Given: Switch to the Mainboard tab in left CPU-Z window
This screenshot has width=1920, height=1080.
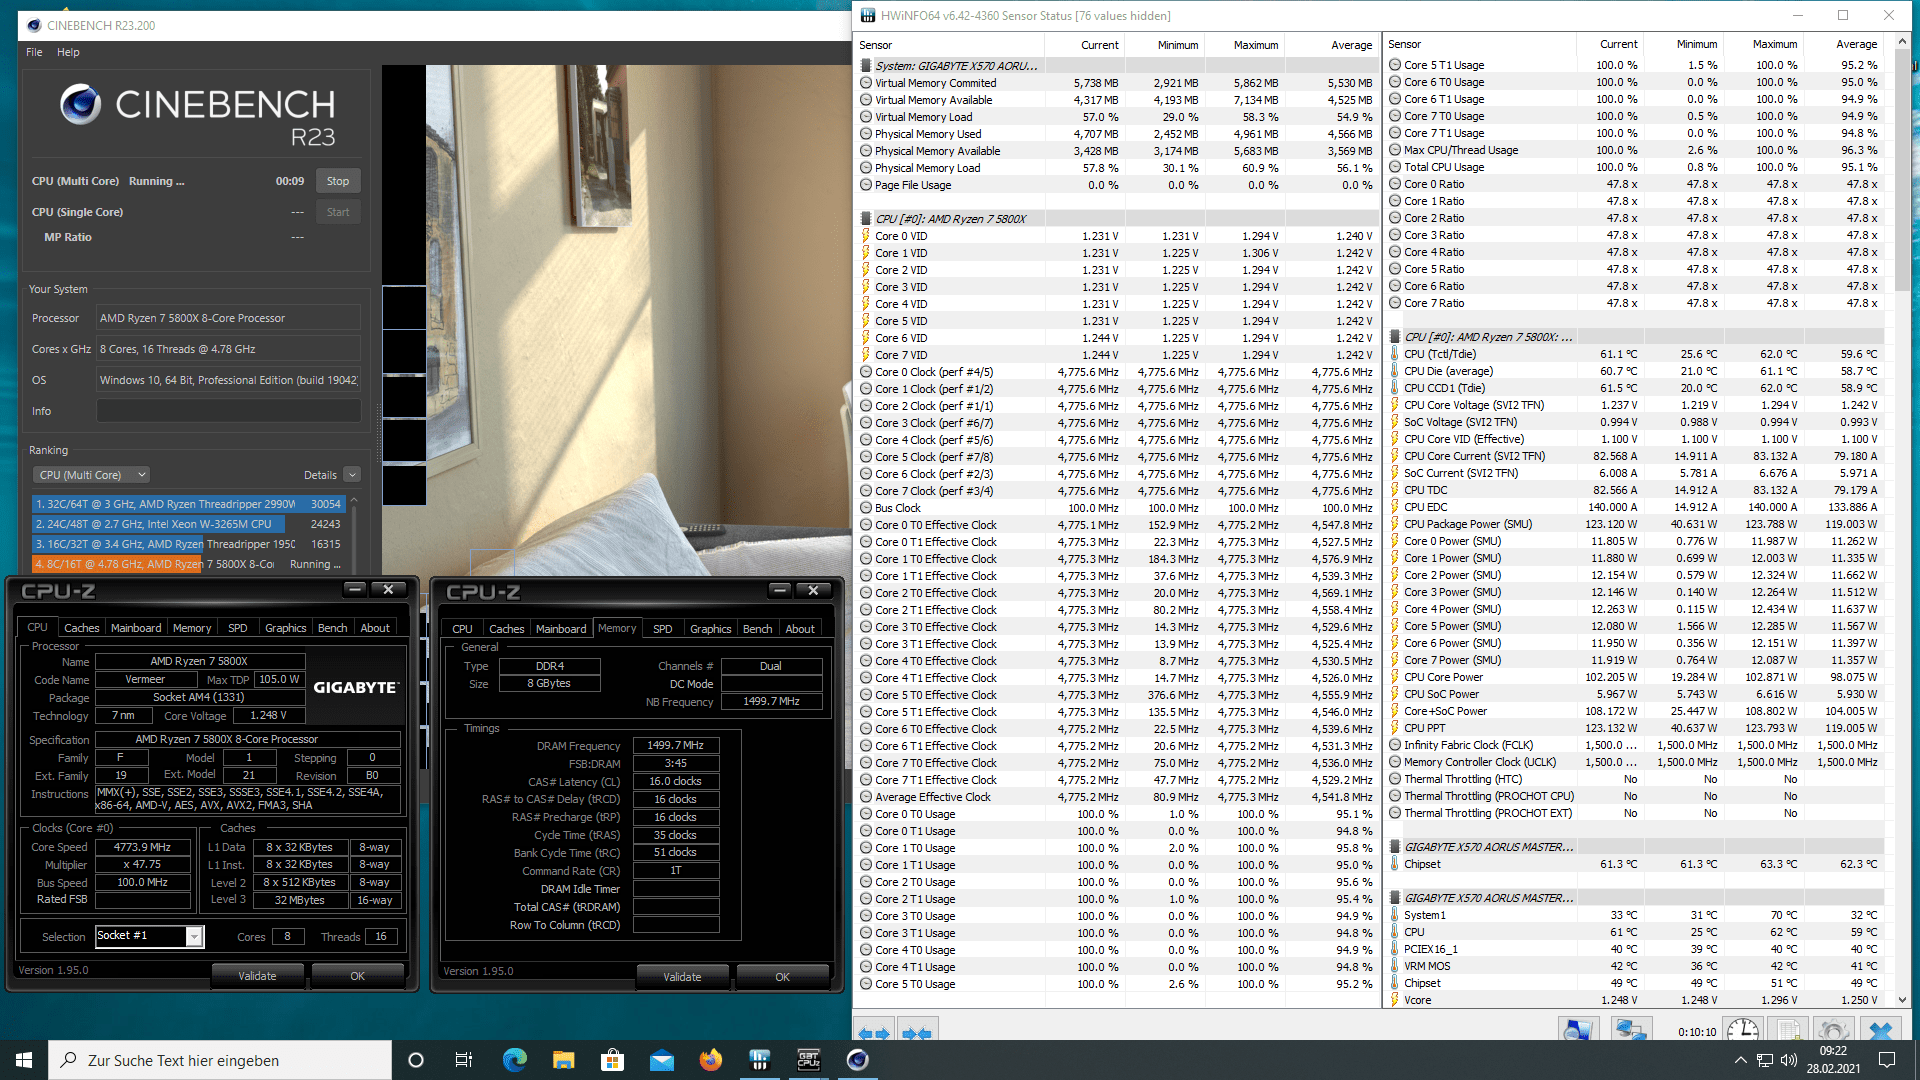Looking at the screenshot, I should (x=136, y=628).
